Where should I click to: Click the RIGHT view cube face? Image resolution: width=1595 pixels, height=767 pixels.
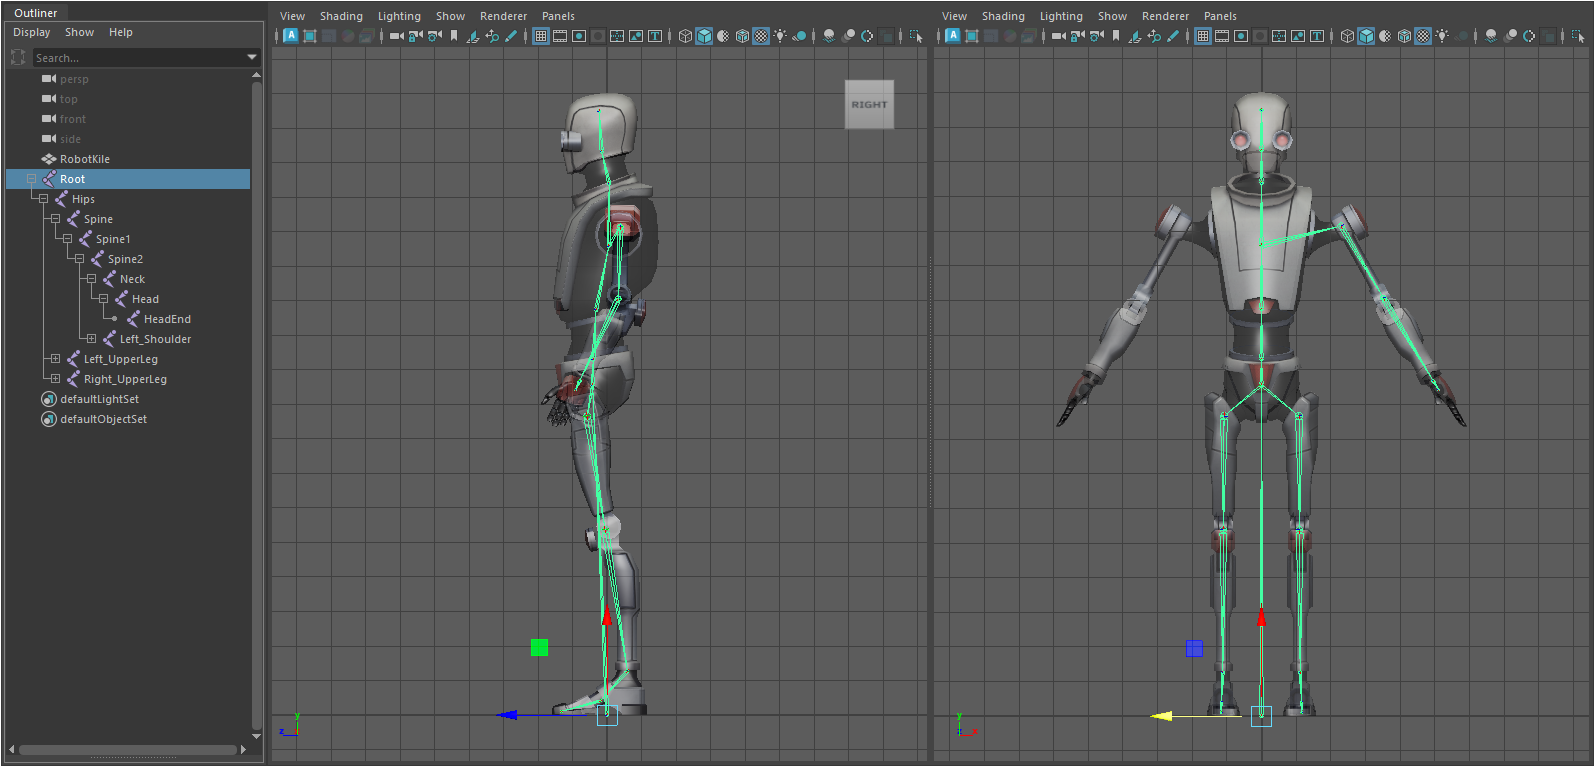(x=869, y=104)
